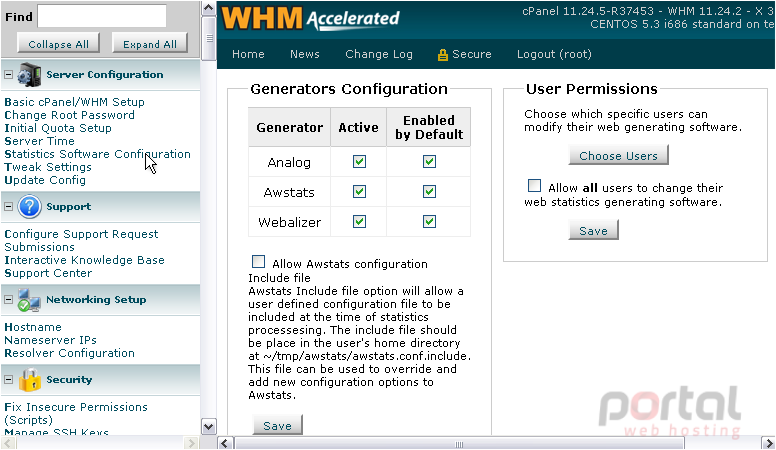The width and height of the screenshot is (776, 450).
Task: Click sidebar scrollbar down arrow
Action: (209, 426)
